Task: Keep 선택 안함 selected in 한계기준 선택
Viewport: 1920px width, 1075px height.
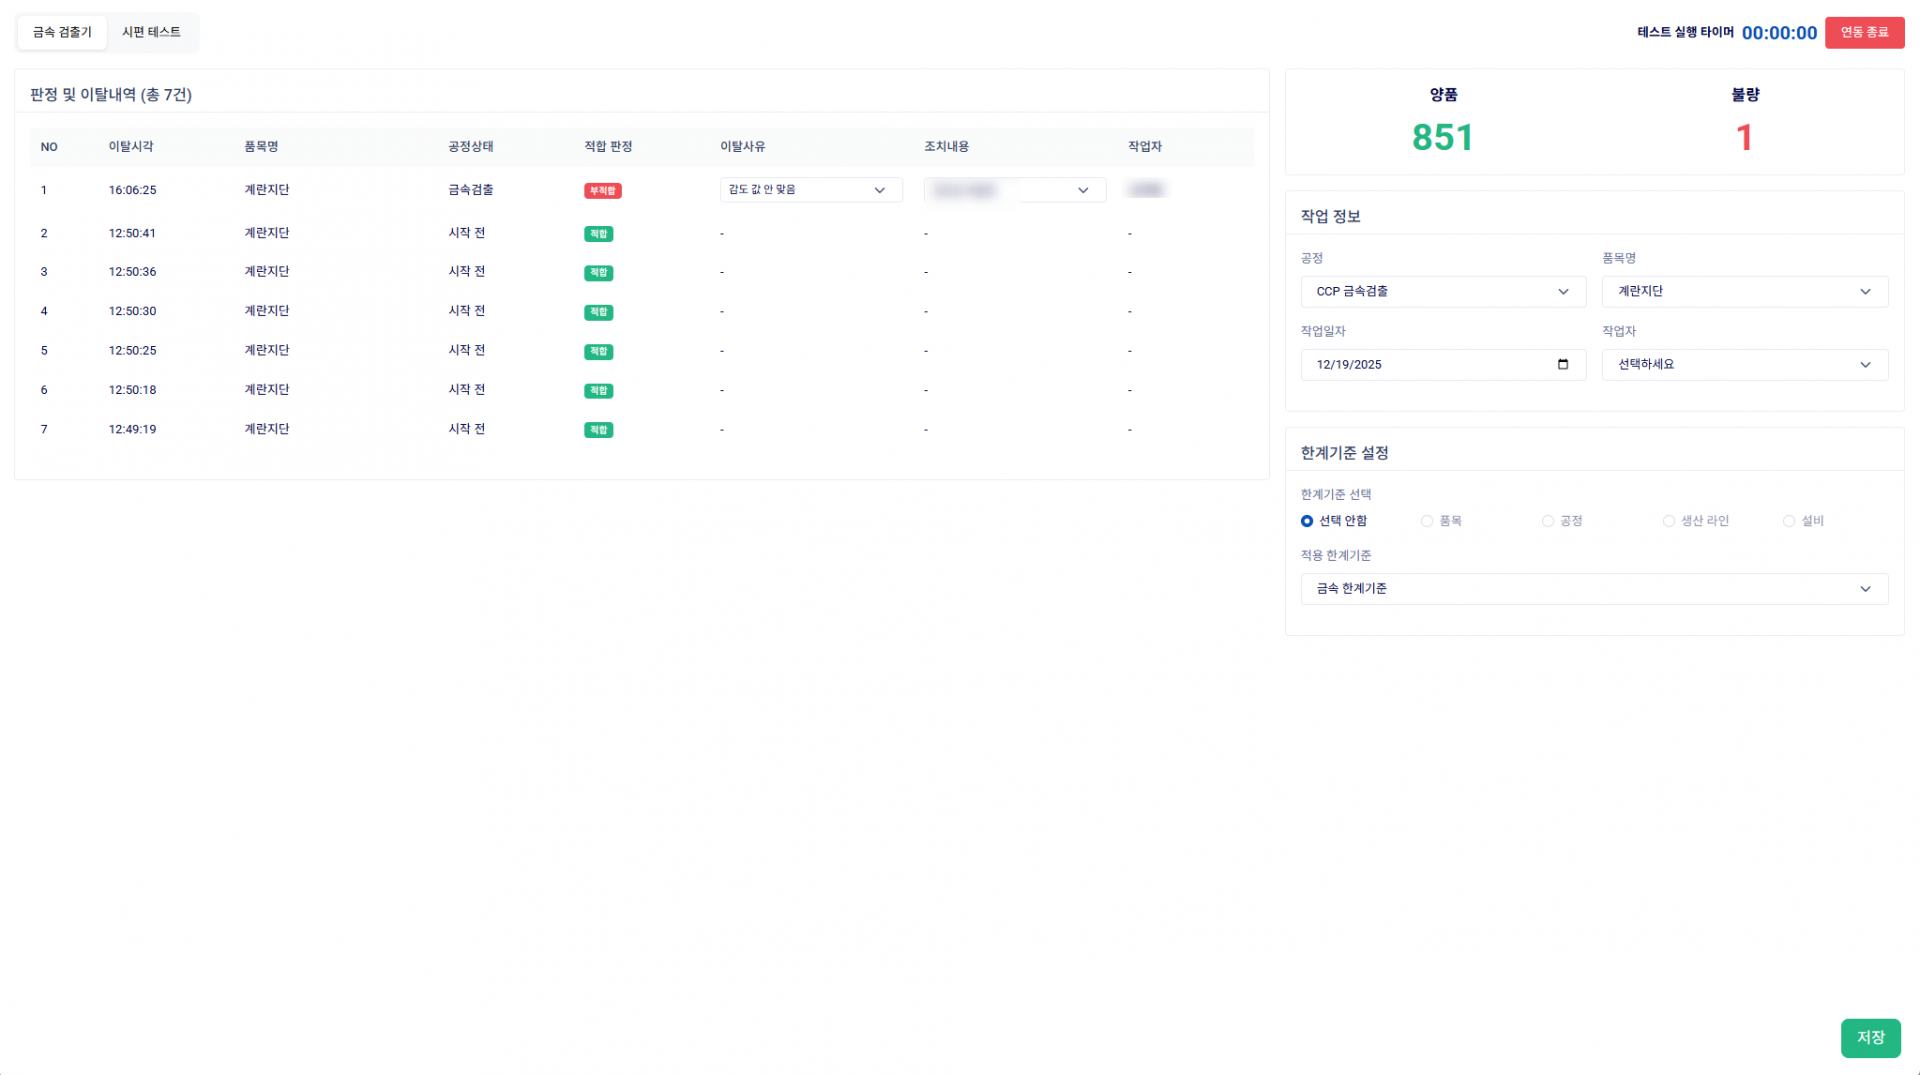Action: tap(1306, 520)
